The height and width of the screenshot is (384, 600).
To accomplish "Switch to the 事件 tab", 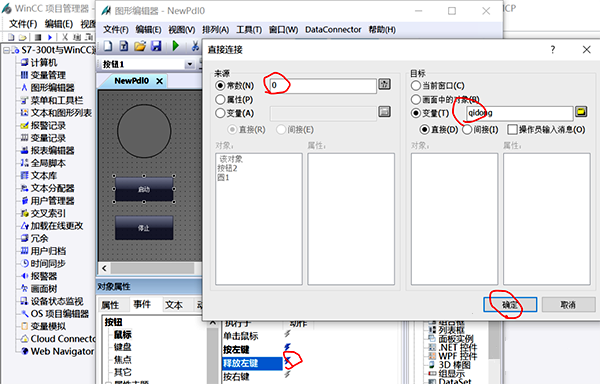I will coord(142,304).
